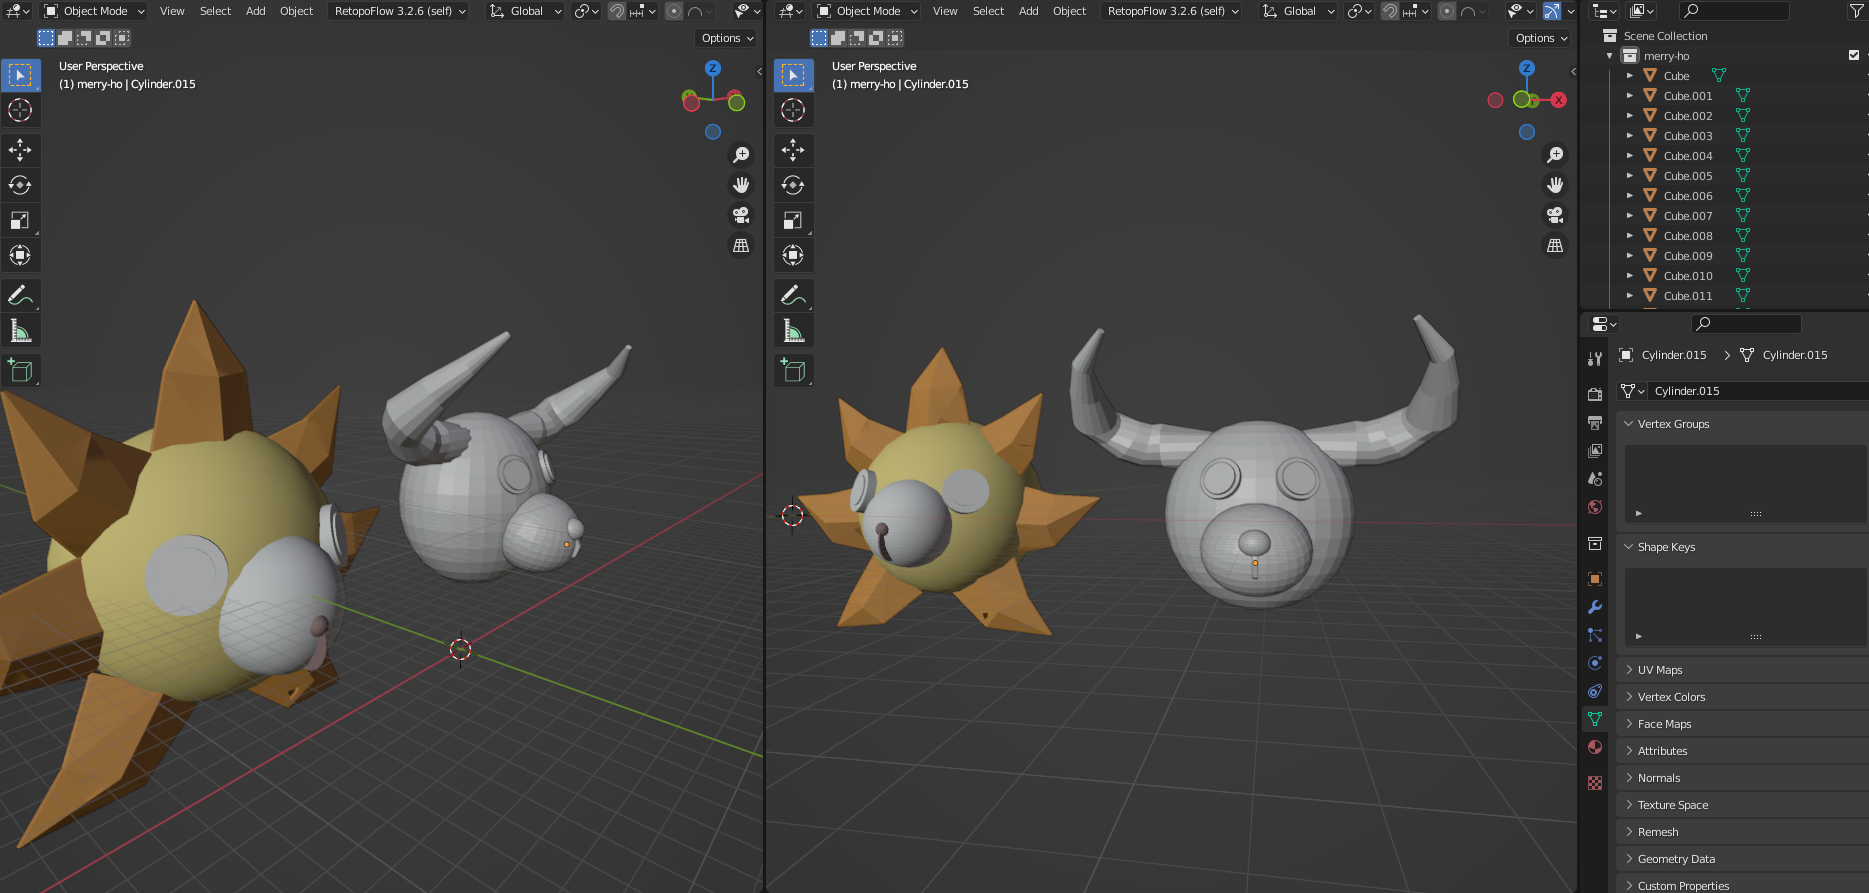The height and width of the screenshot is (893, 1869).
Task: Open the Render properties tab
Action: tap(1595, 394)
